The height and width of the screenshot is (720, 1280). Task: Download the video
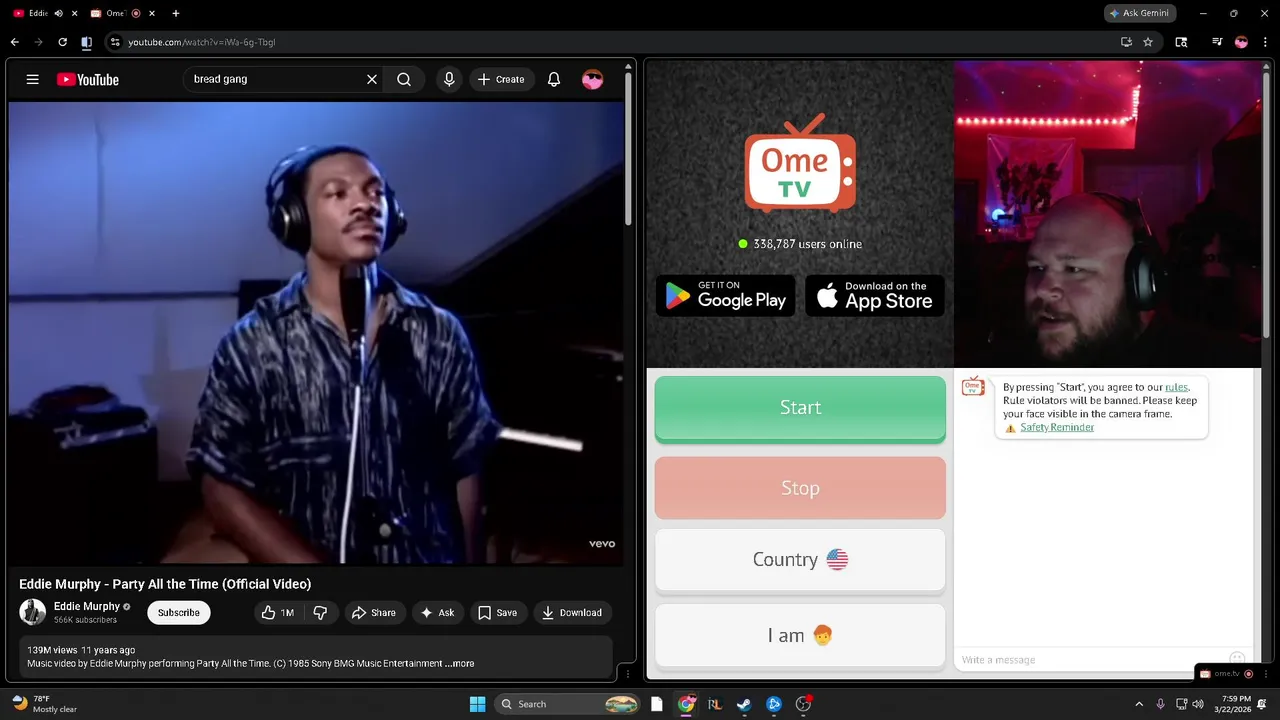572,612
